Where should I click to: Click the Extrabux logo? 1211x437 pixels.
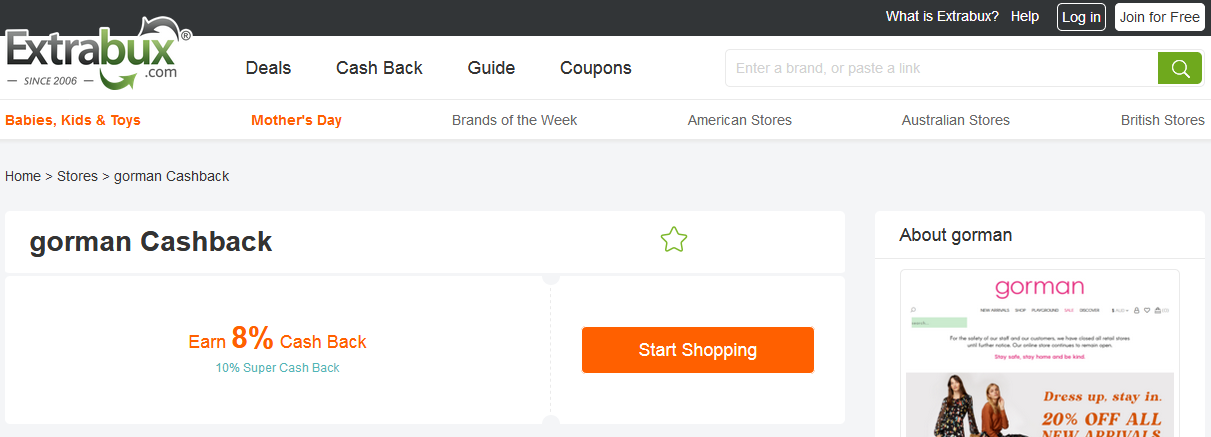tap(97, 55)
